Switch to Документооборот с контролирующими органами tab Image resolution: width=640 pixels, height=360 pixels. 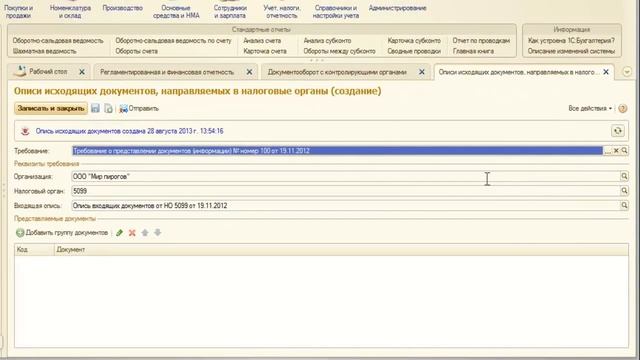coord(337,72)
